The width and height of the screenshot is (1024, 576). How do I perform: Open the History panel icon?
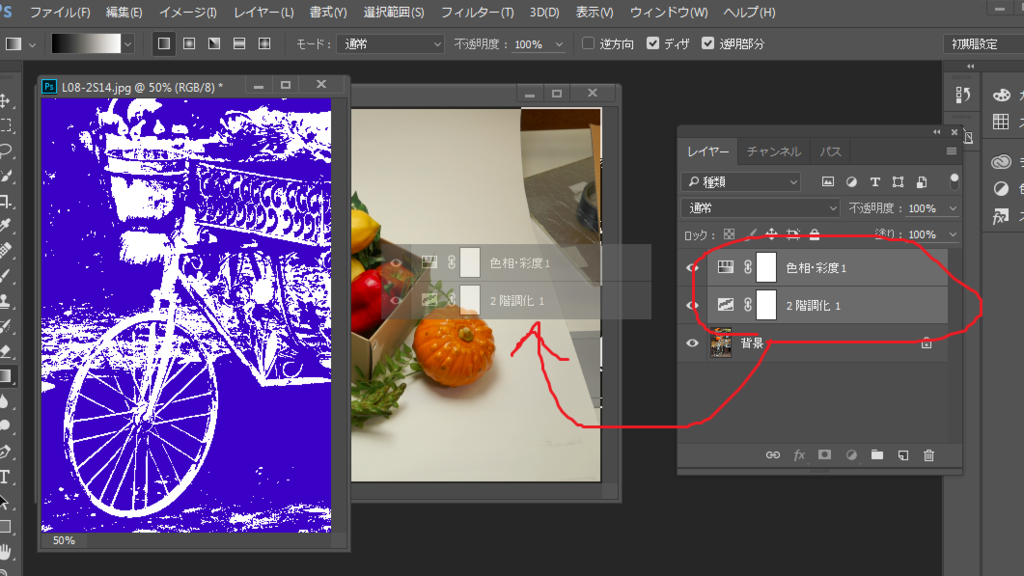[963, 95]
